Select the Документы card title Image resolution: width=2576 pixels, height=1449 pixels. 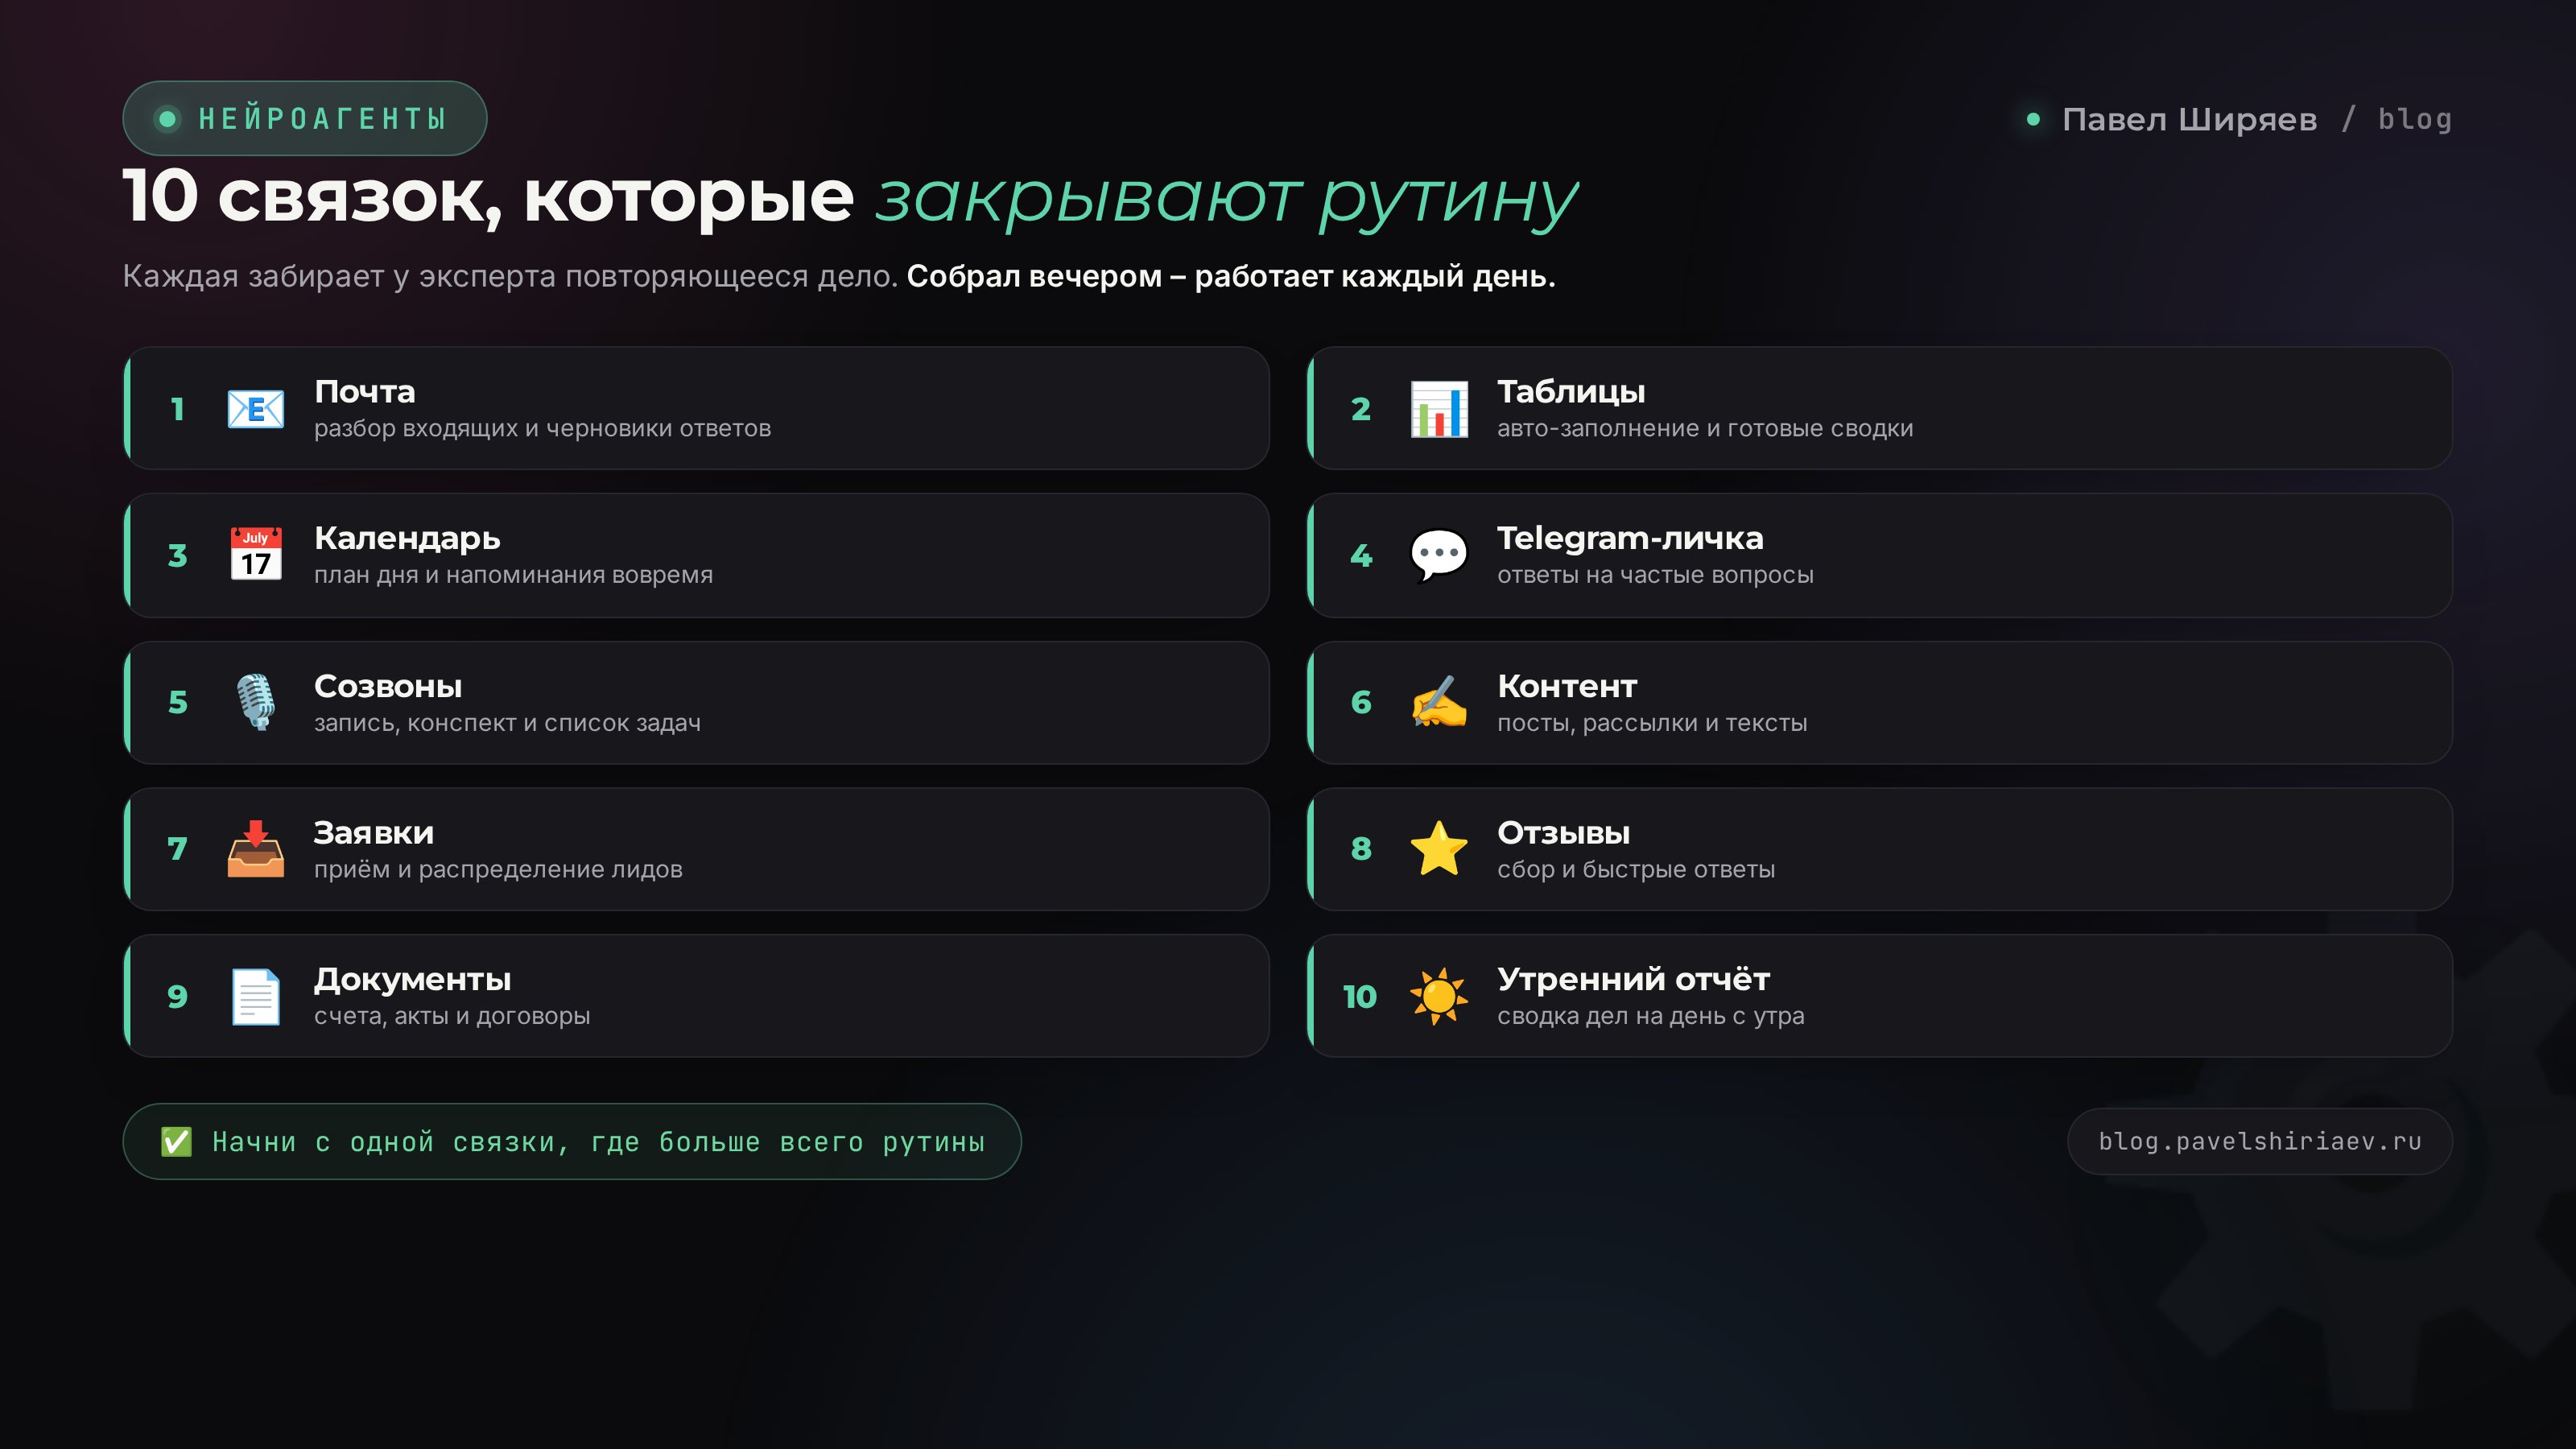tap(412, 979)
